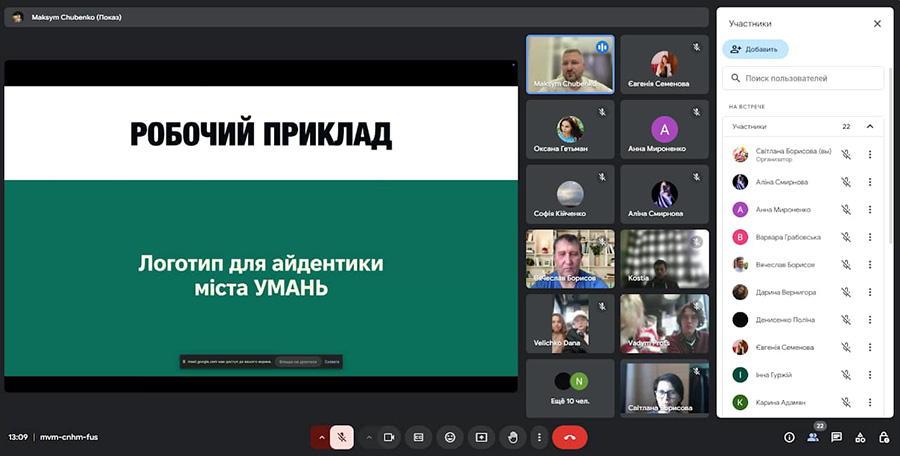900x456 pixels.
Task: Click participants count 22 in header
Action: [846, 126]
